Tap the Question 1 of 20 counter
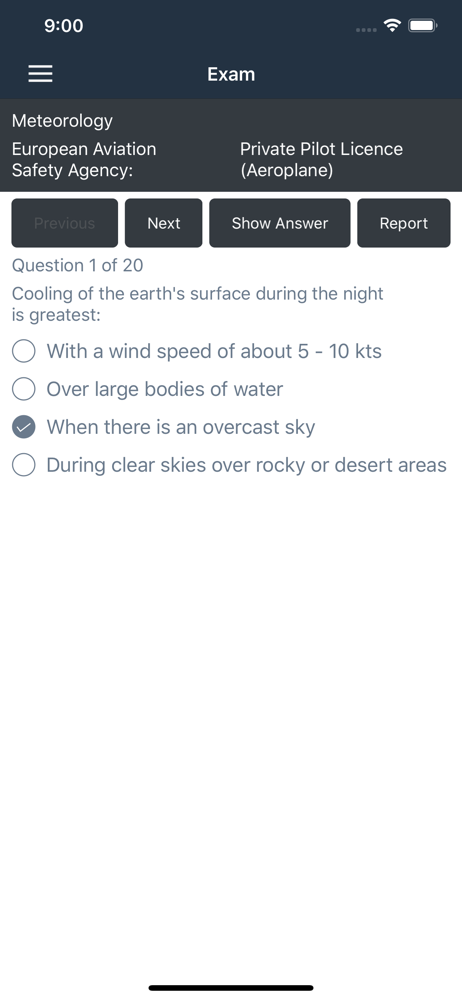This screenshot has height=1000, width=462. 77,265
